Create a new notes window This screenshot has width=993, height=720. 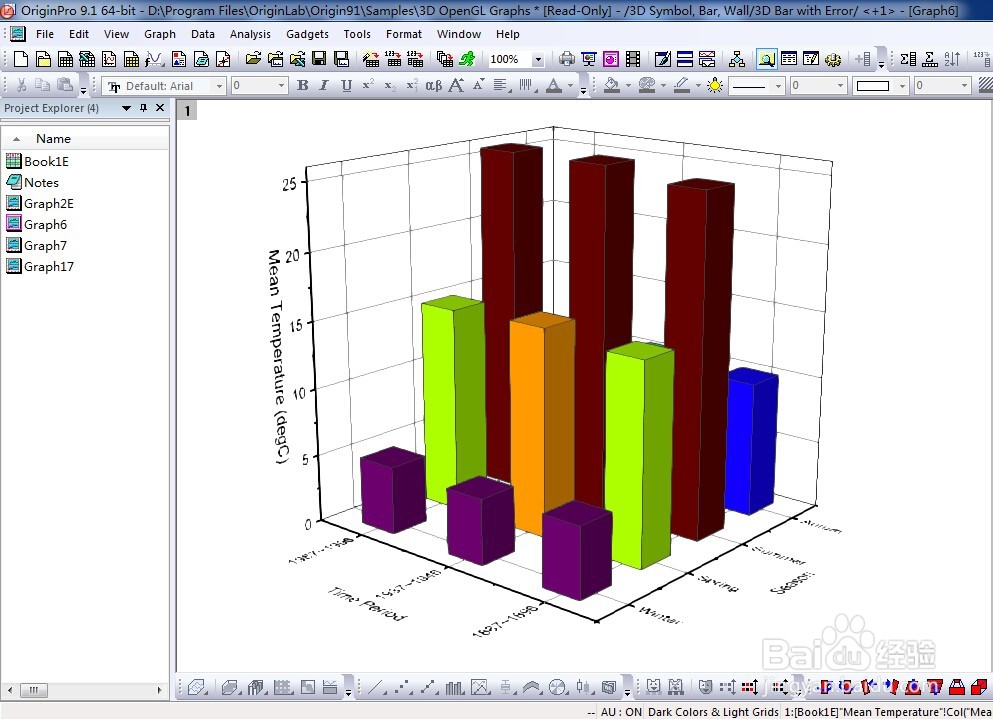[x=201, y=60]
